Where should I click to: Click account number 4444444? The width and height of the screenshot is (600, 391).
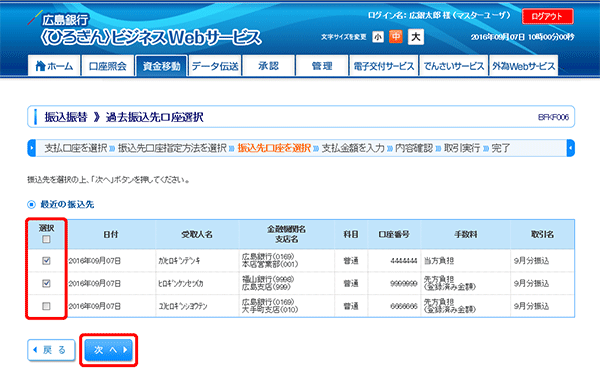point(404,261)
